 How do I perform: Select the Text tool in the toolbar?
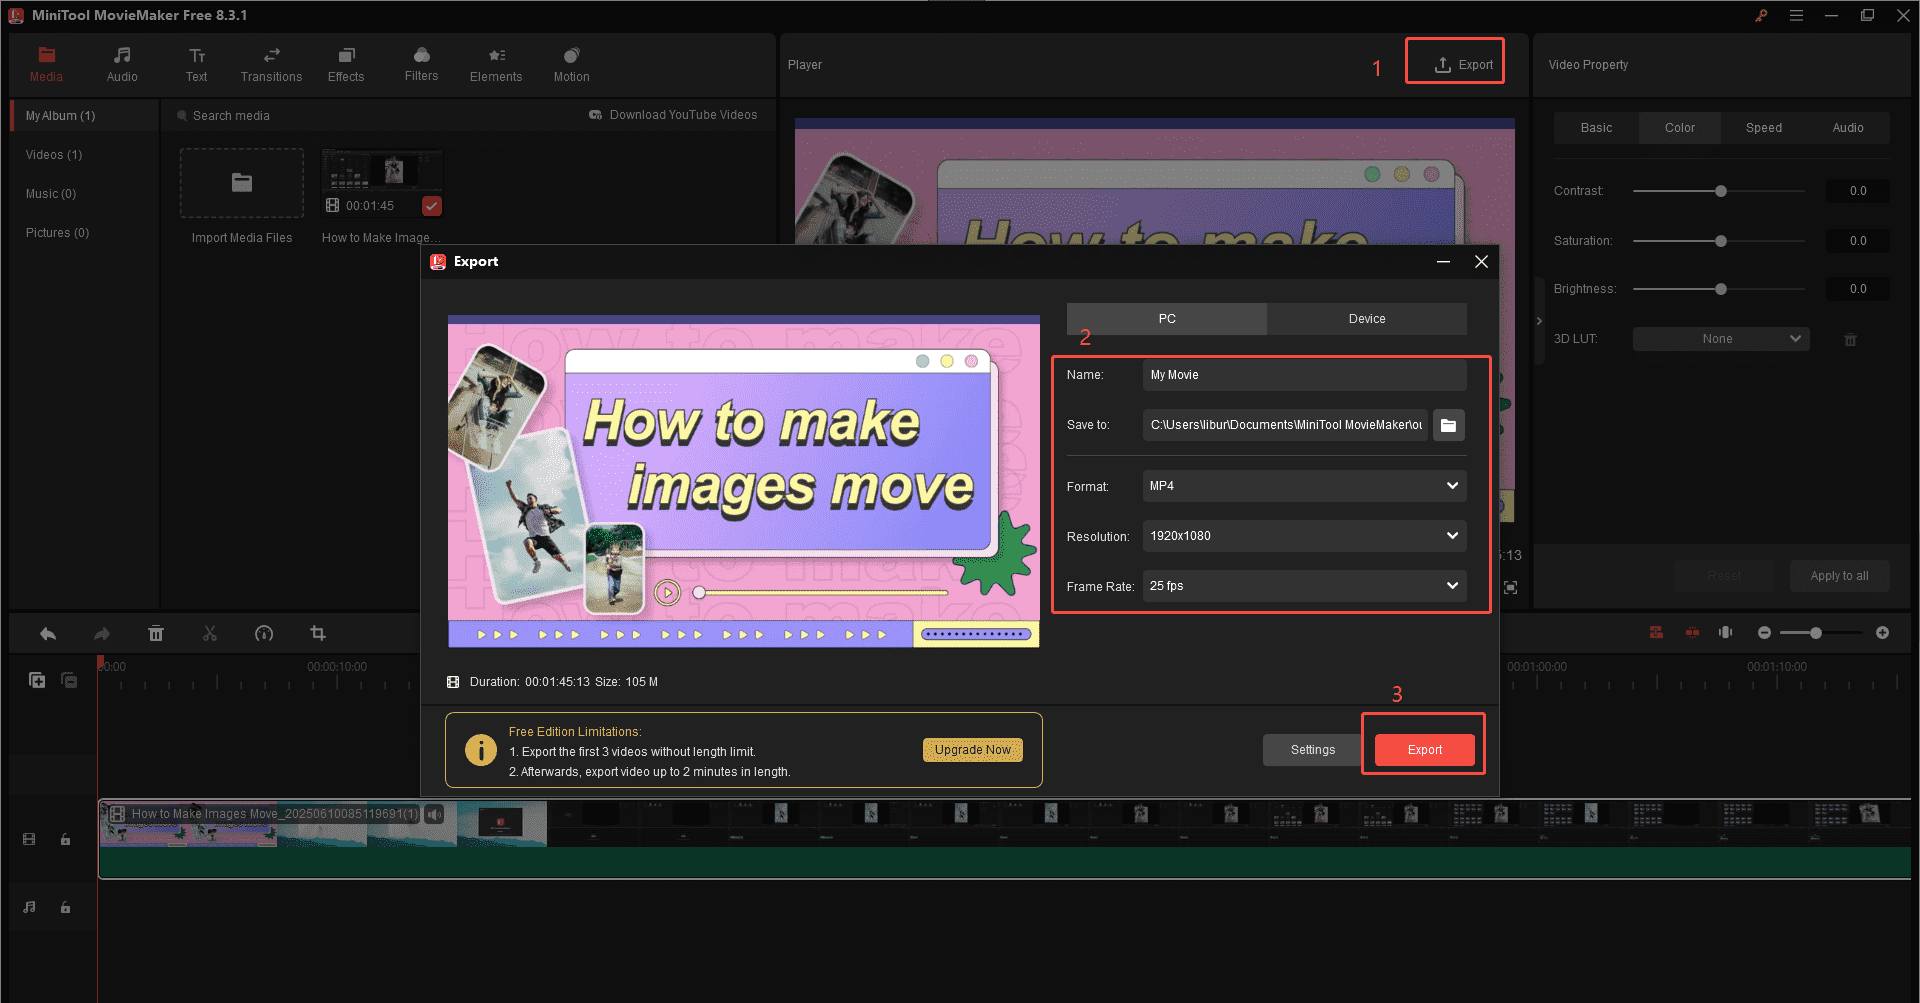tap(196, 64)
